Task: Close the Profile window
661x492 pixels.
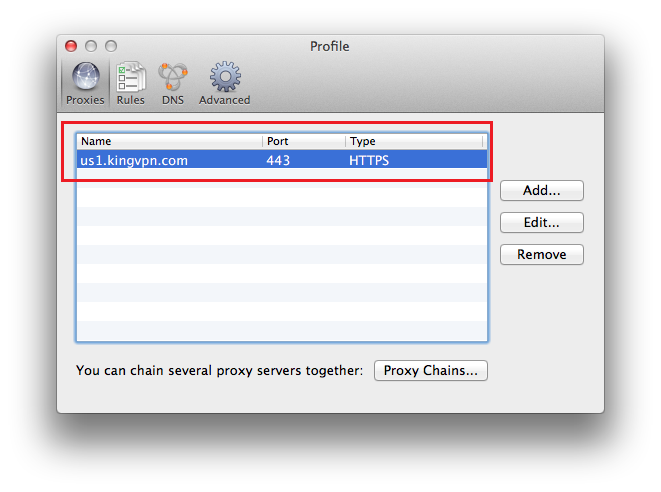Action: [71, 46]
